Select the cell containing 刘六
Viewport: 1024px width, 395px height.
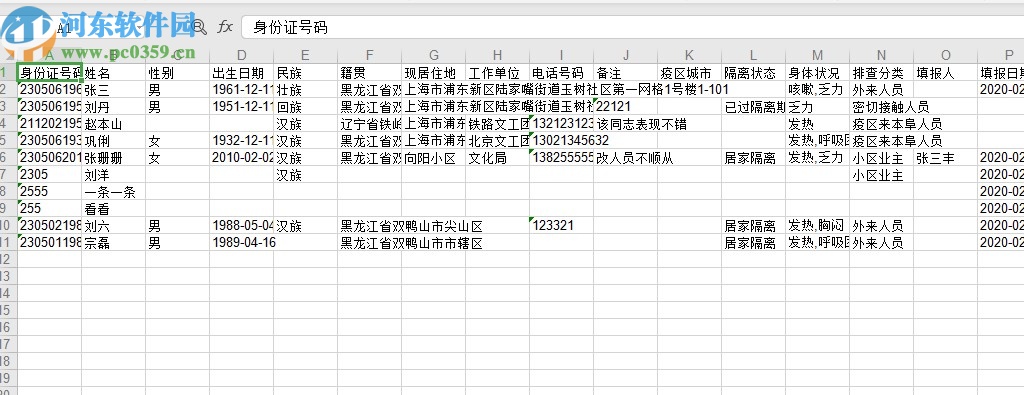(x=114, y=226)
